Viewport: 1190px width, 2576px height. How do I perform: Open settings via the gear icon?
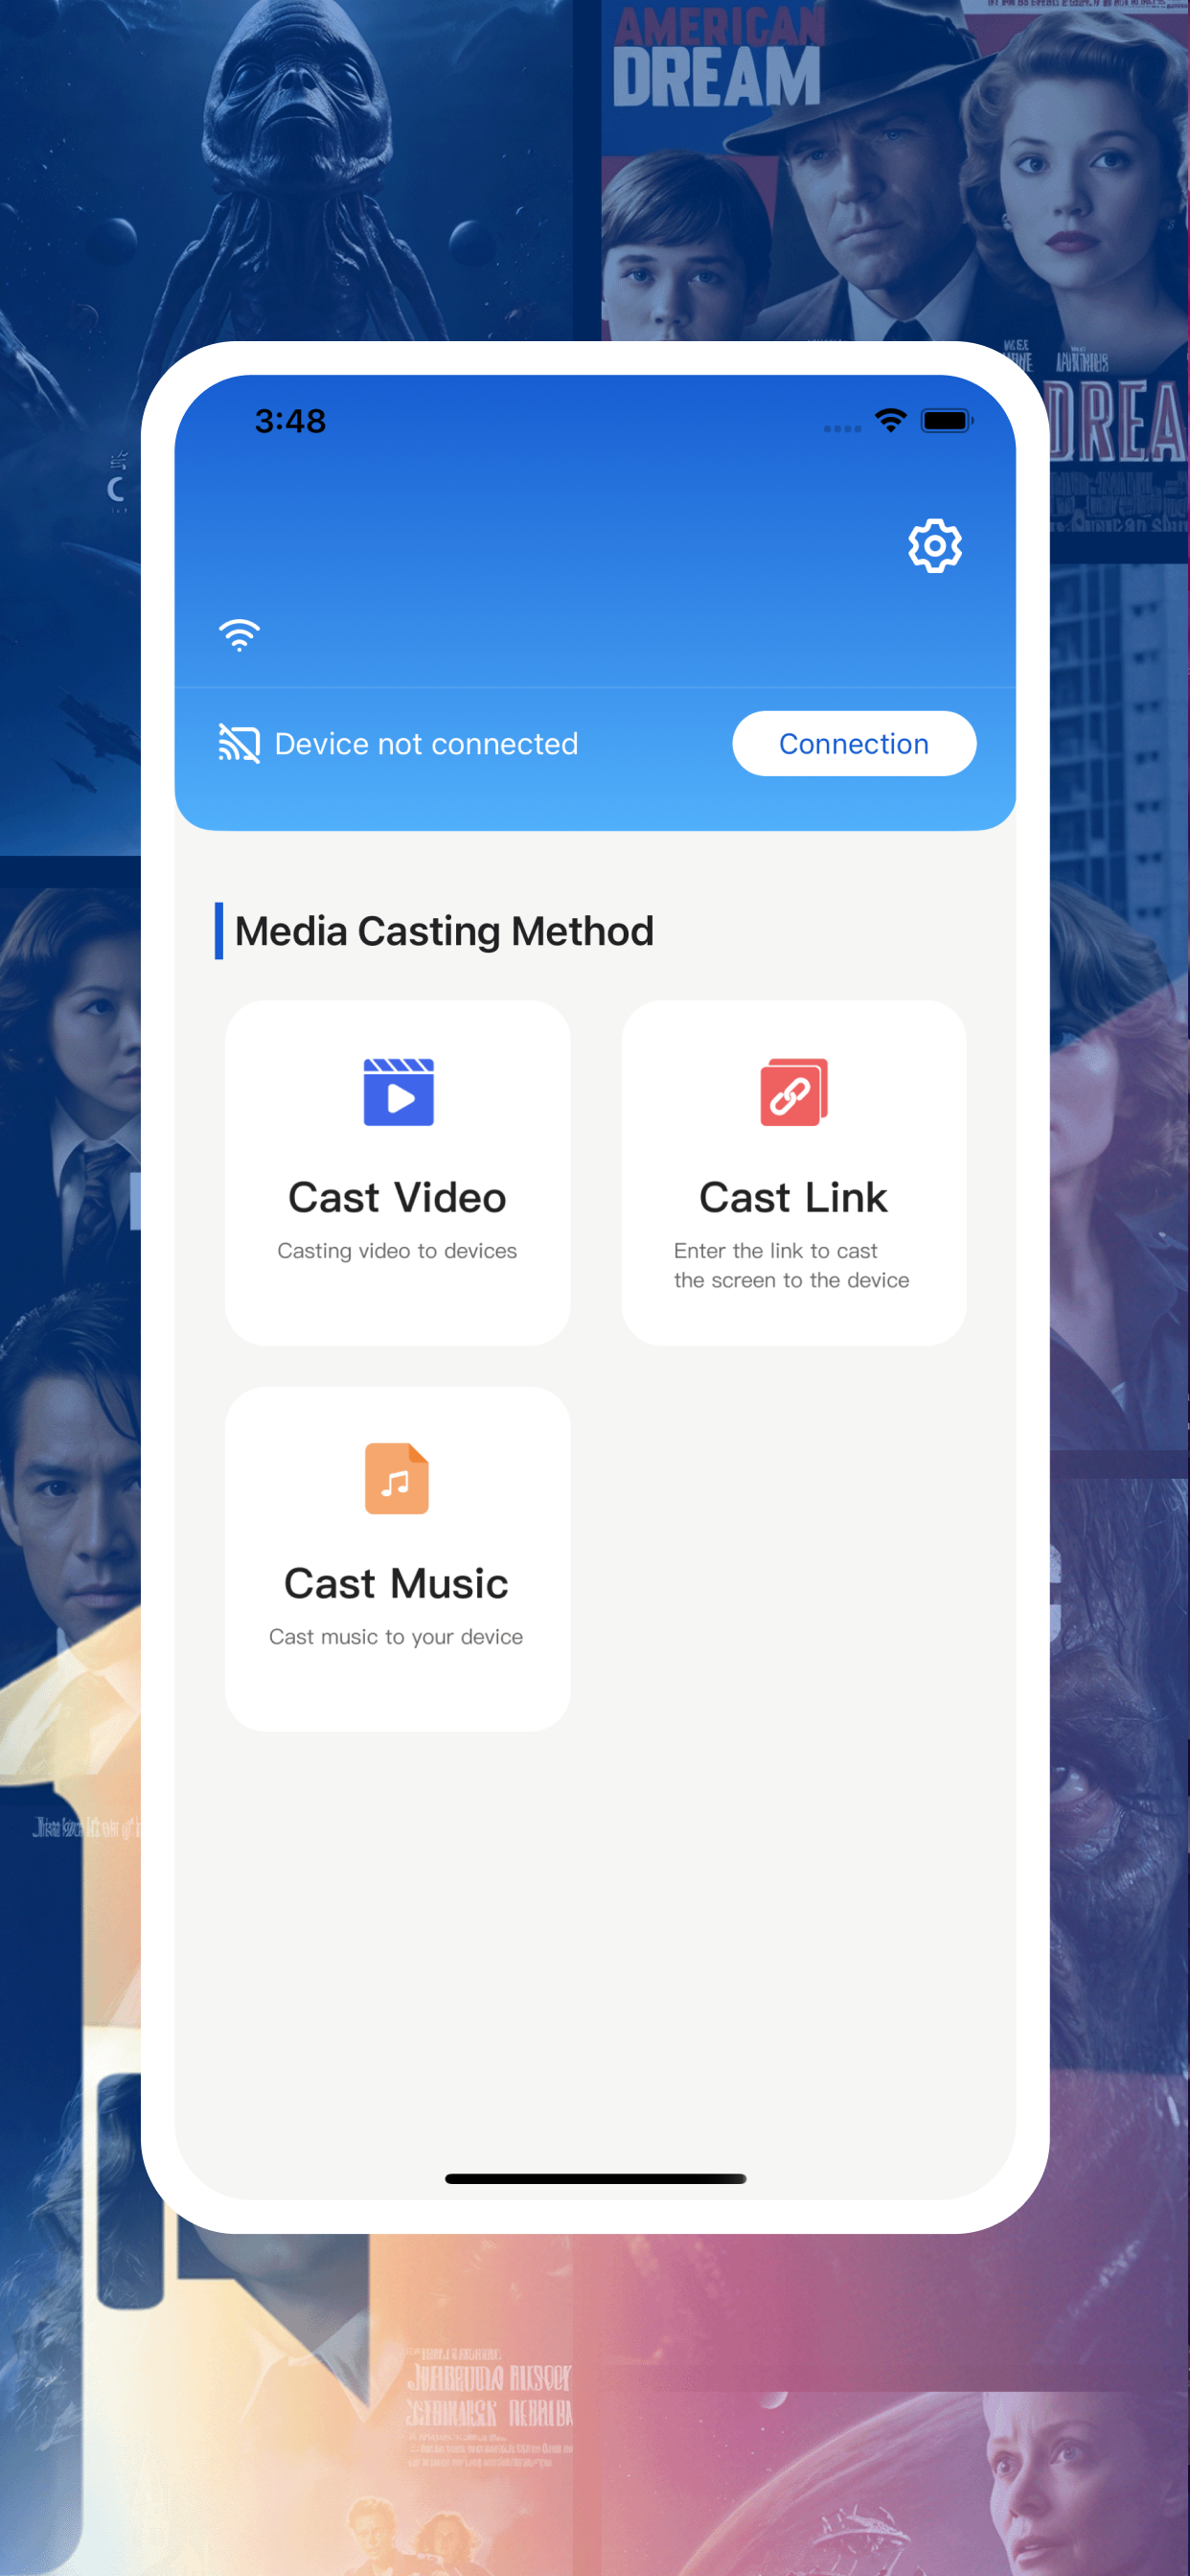pyautogui.click(x=934, y=545)
